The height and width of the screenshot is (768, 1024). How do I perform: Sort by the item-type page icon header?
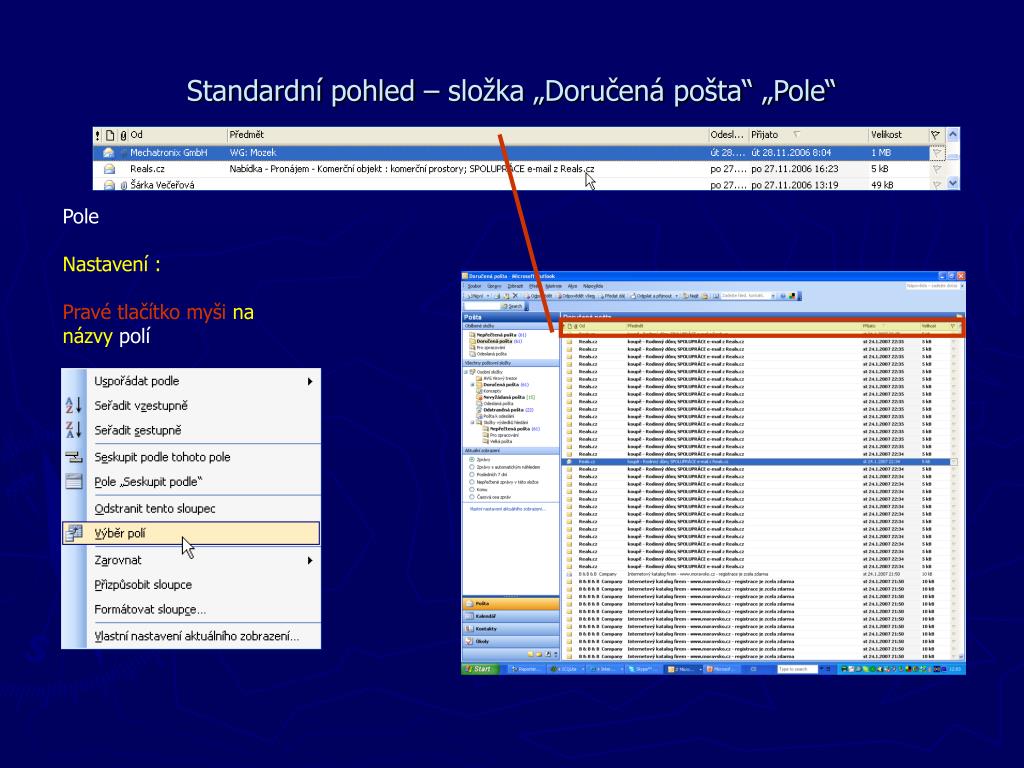(x=110, y=135)
